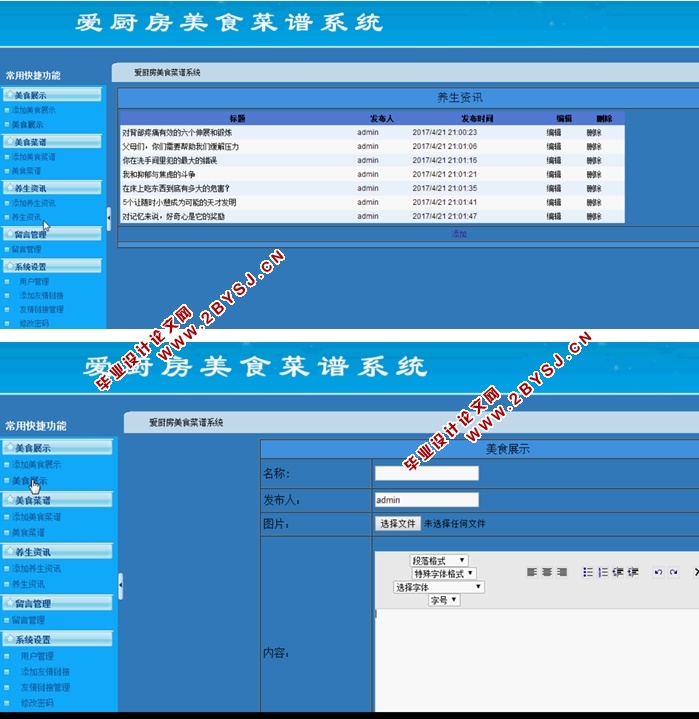Open 用户管理 in the upper sidebar

point(34,282)
